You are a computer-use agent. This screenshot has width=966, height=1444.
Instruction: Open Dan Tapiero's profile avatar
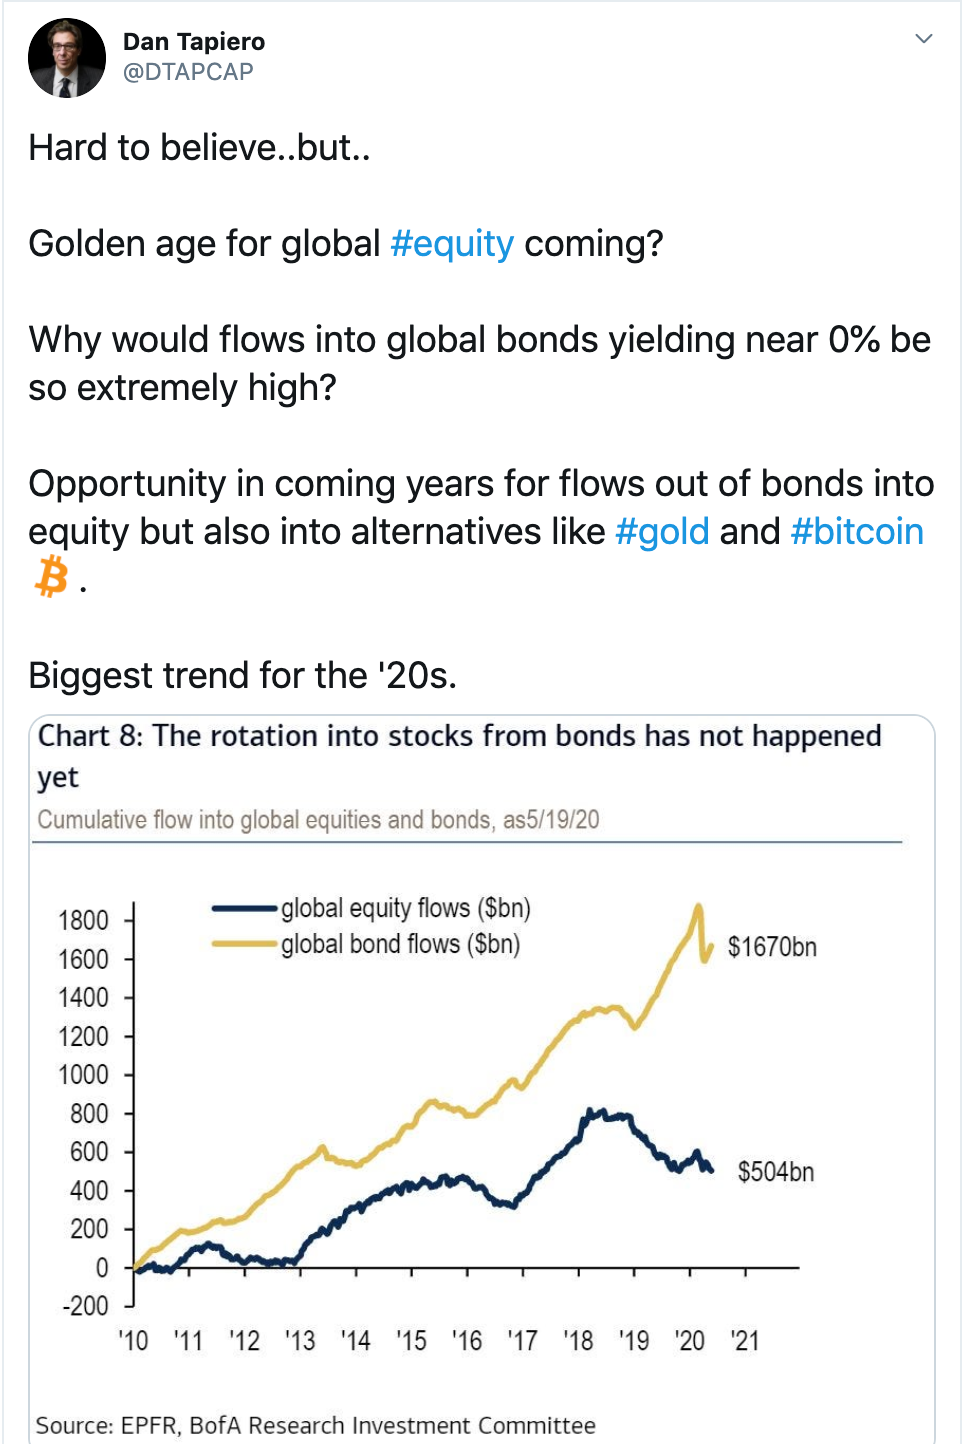point(67,58)
